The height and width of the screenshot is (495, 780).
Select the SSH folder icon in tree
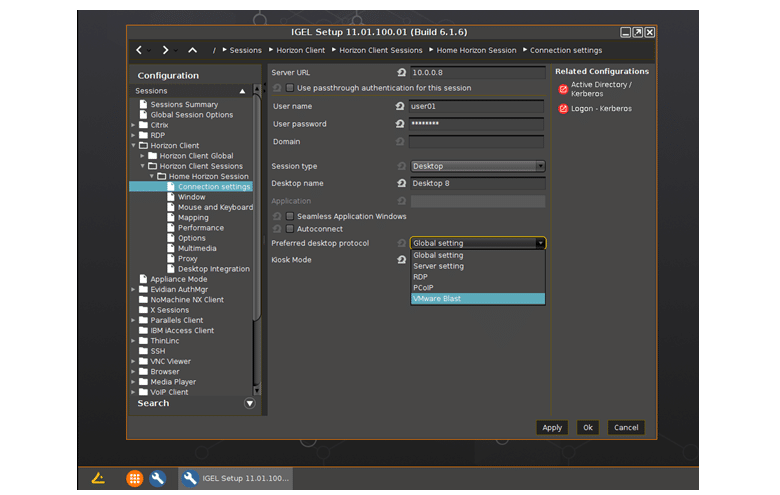pyautogui.click(x=143, y=351)
